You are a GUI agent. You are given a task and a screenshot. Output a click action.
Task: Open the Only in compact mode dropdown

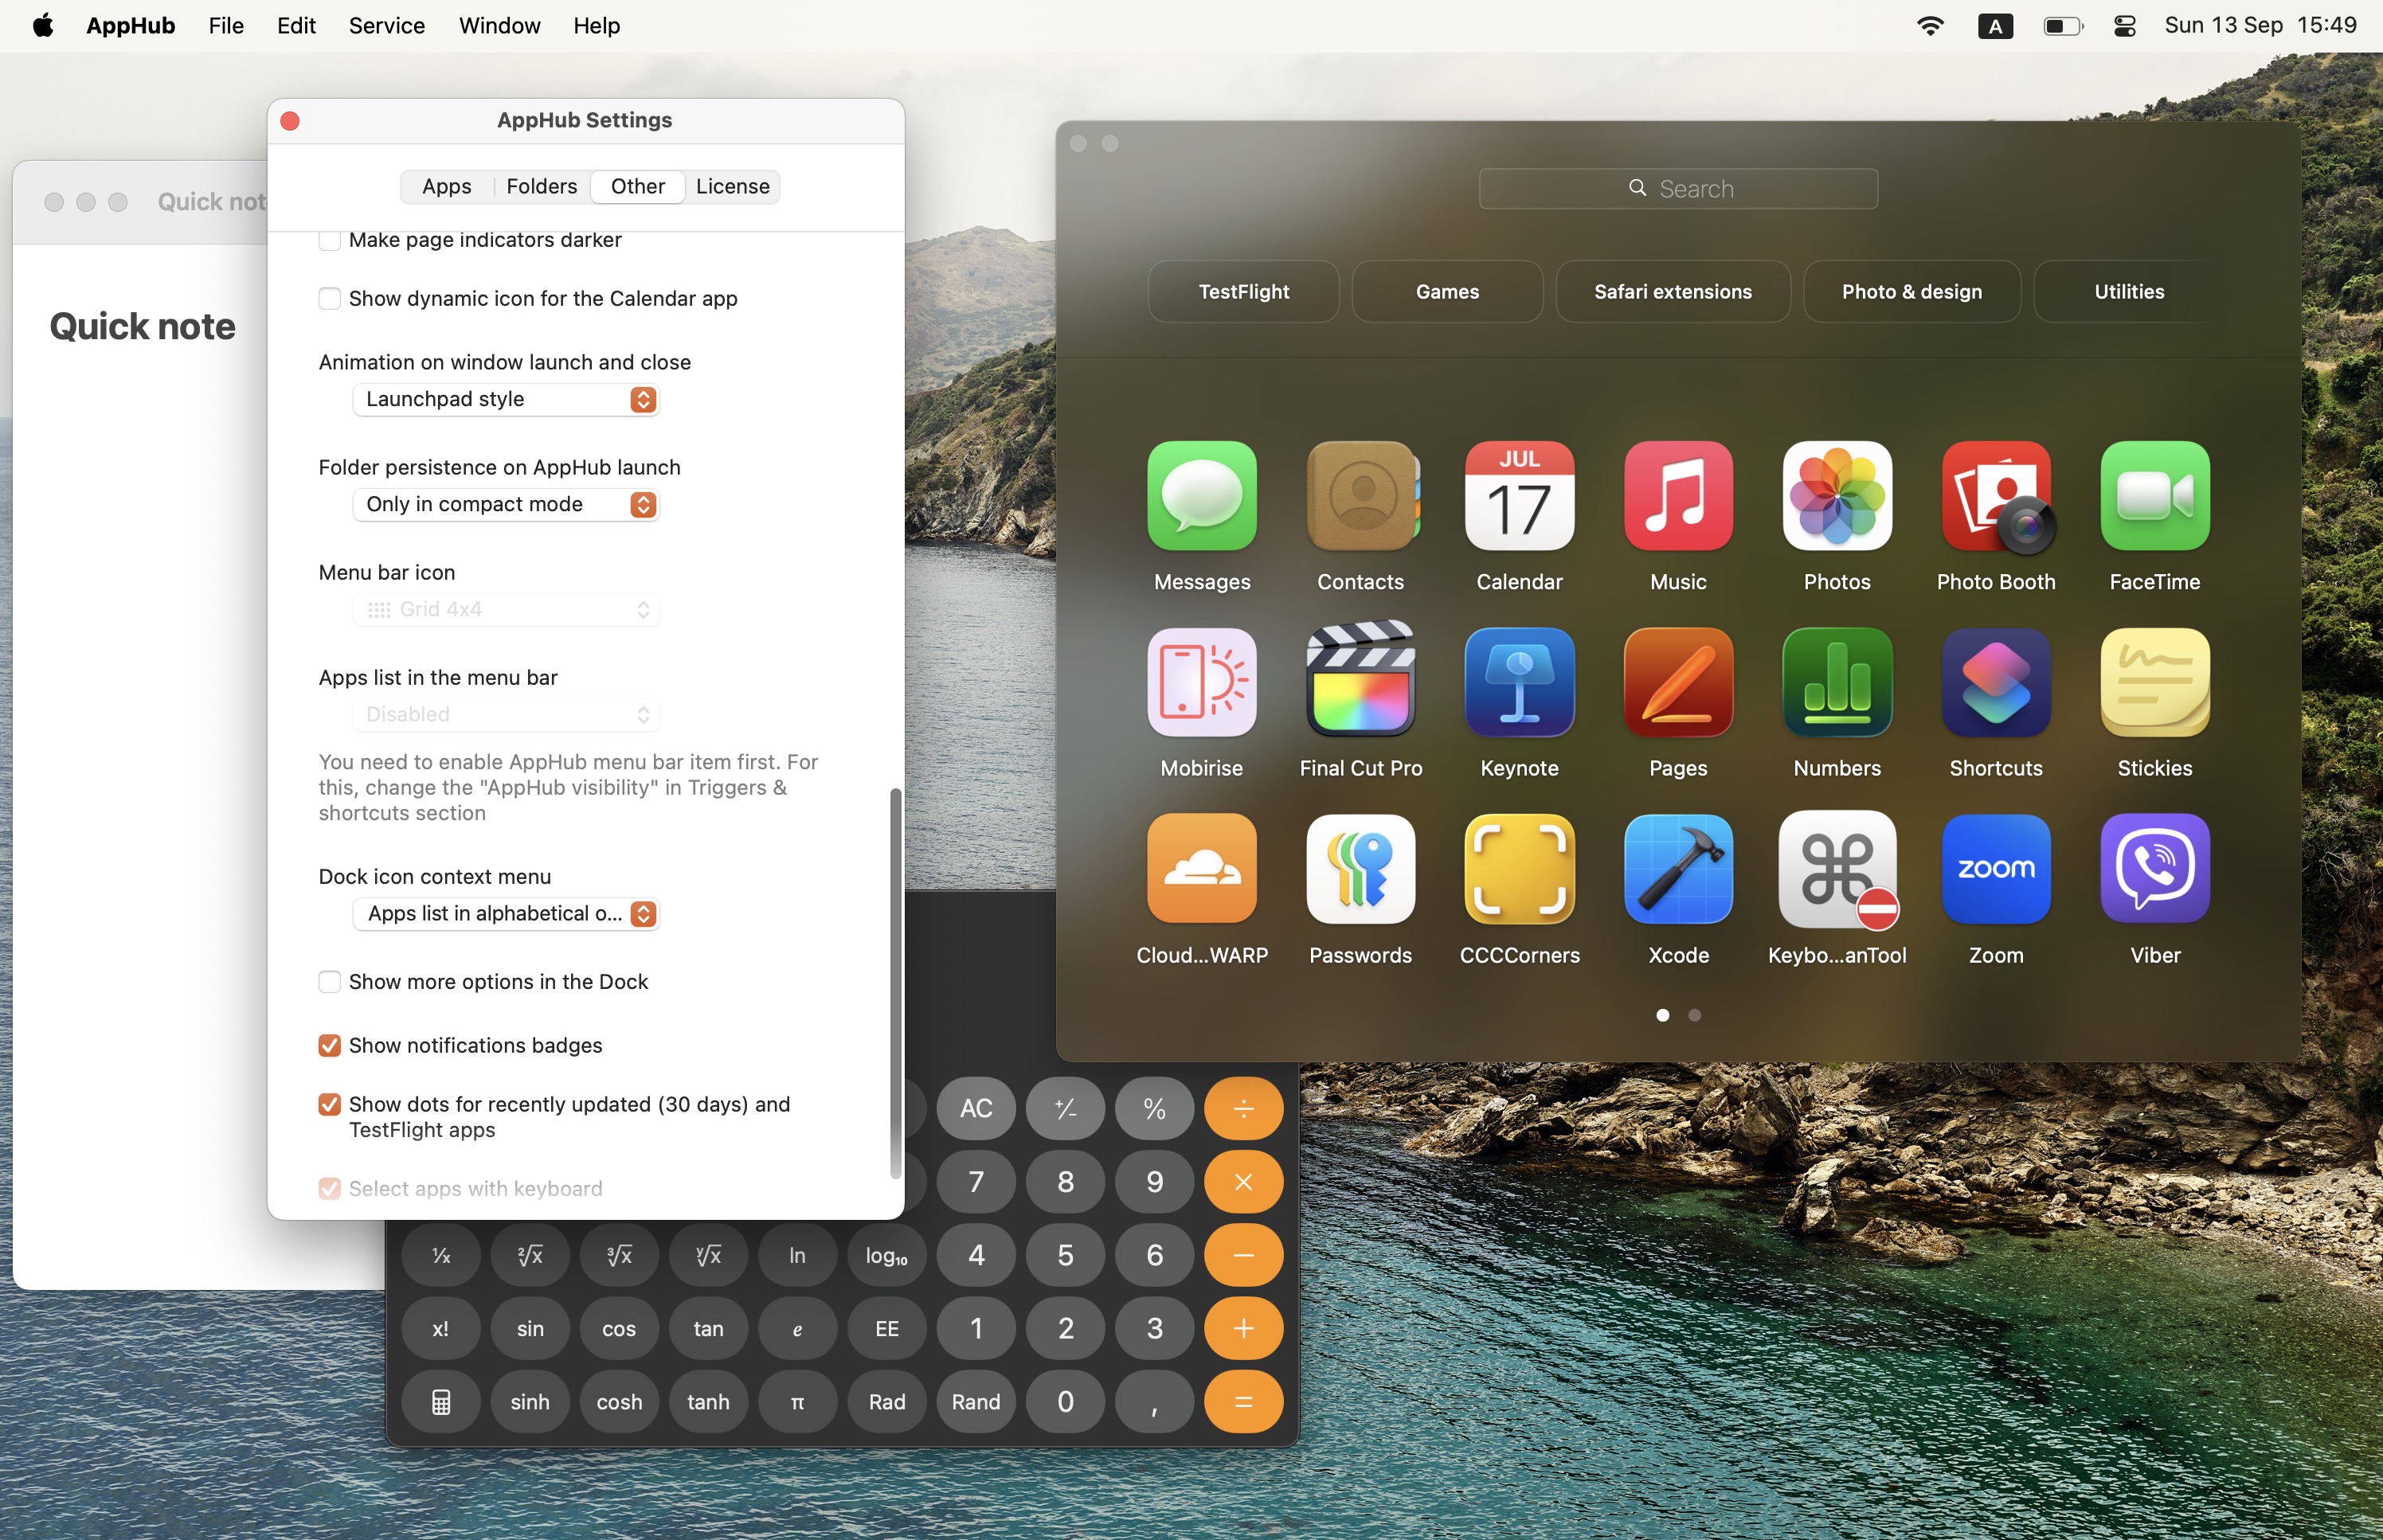click(x=506, y=505)
